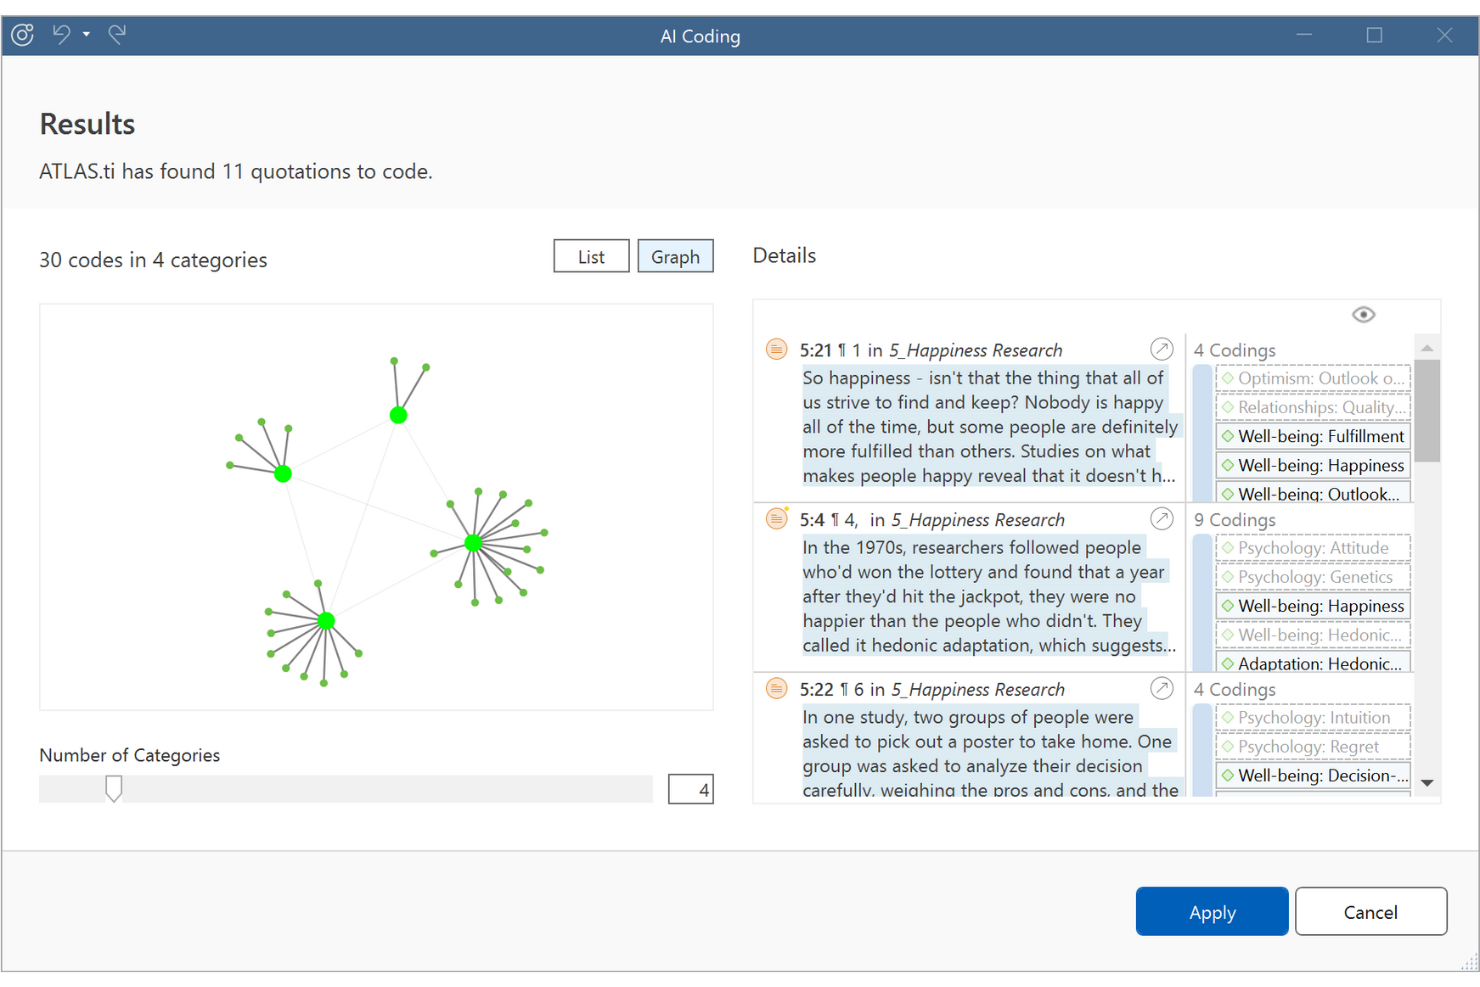Click the scroll-down arrow in Details panel
Viewport: 1480px width, 987px height.
point(1427,783)
